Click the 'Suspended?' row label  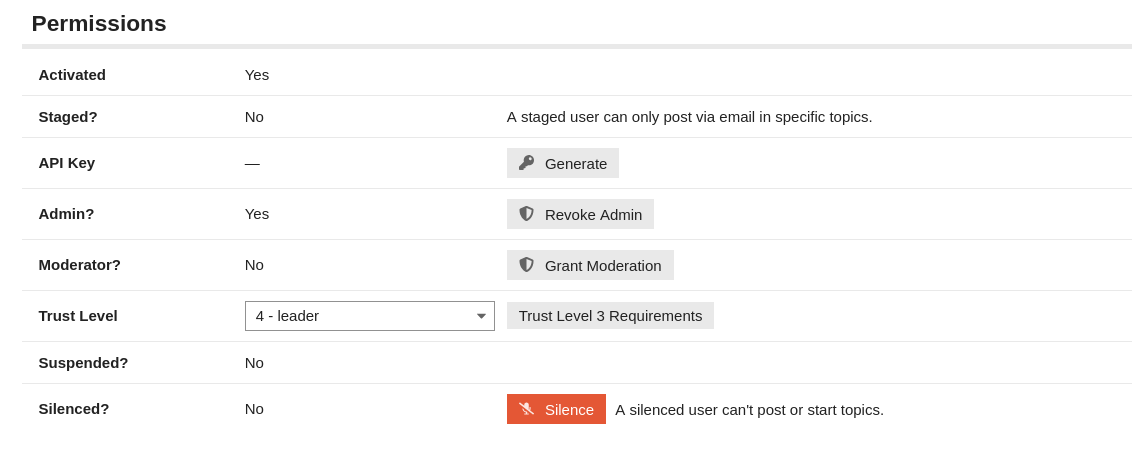tap(83, 363)
